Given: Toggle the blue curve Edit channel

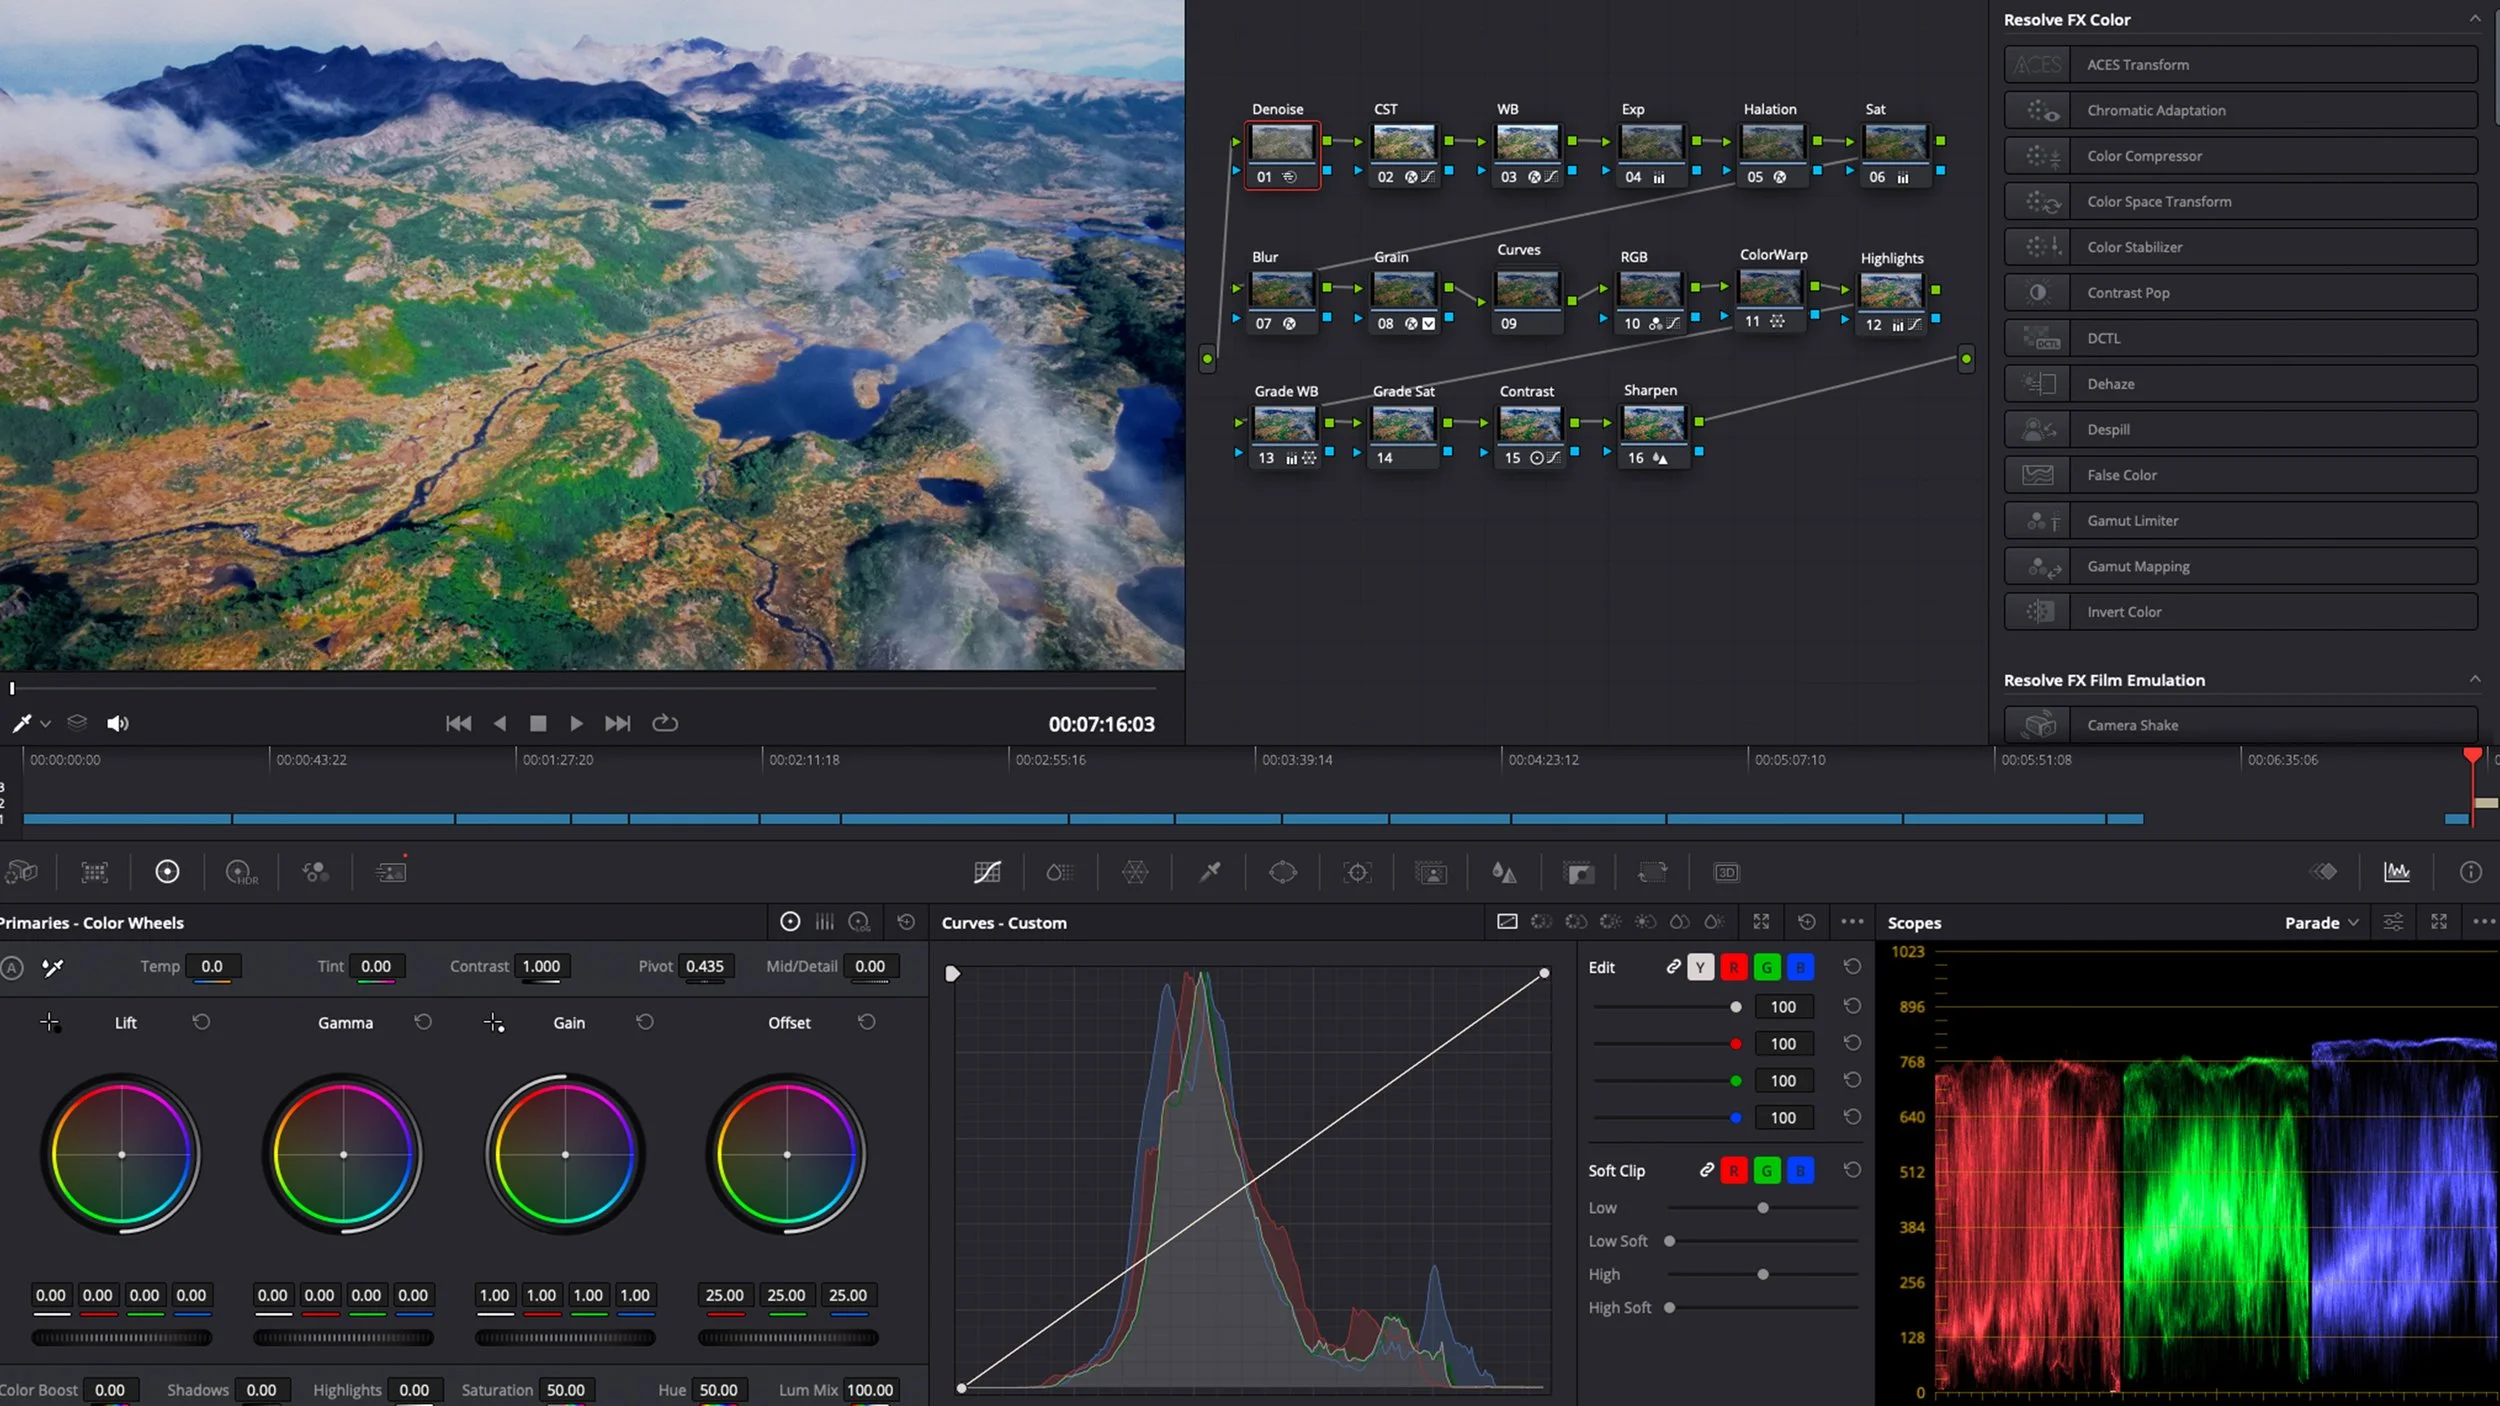Looking at the screenshot, I should (x=1800, y=967).
